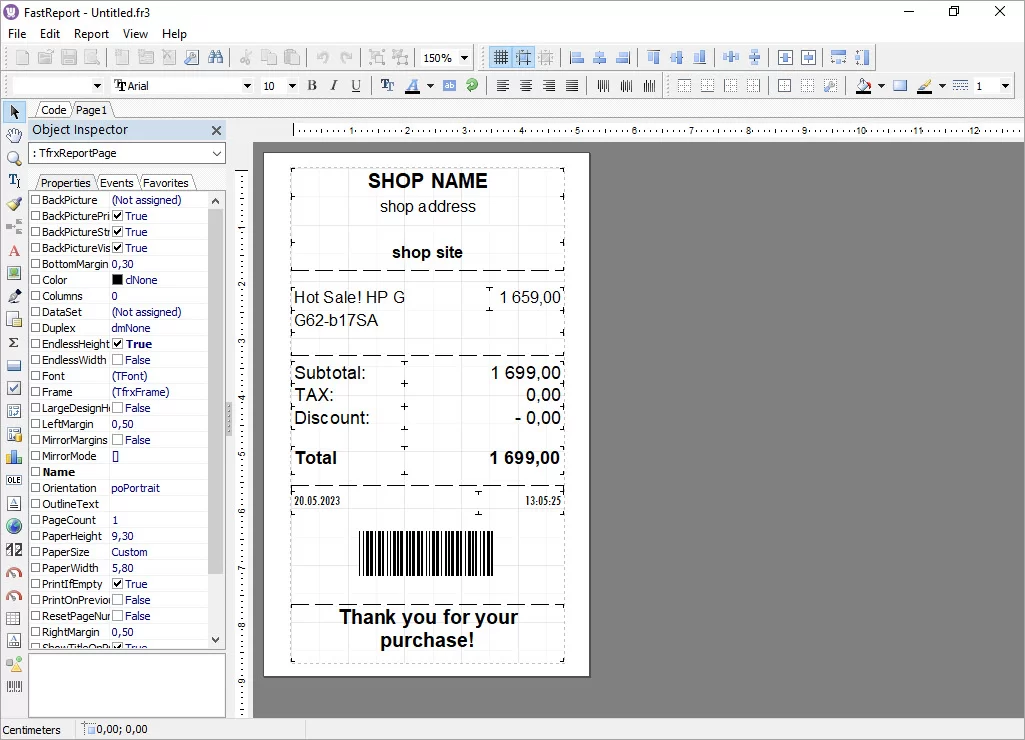Open the Arial font family dropdown
This screenshot has height=740, width=1025.
coord(249,85)
